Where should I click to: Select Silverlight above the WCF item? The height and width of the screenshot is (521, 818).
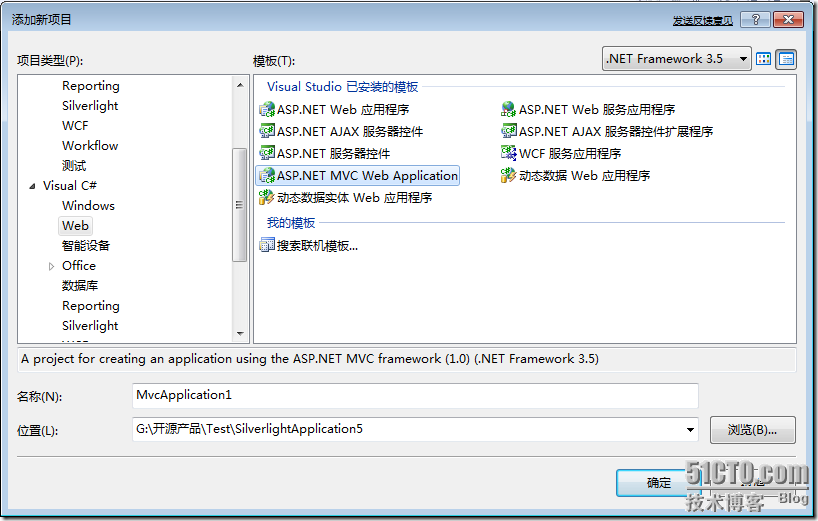[90, 105]
